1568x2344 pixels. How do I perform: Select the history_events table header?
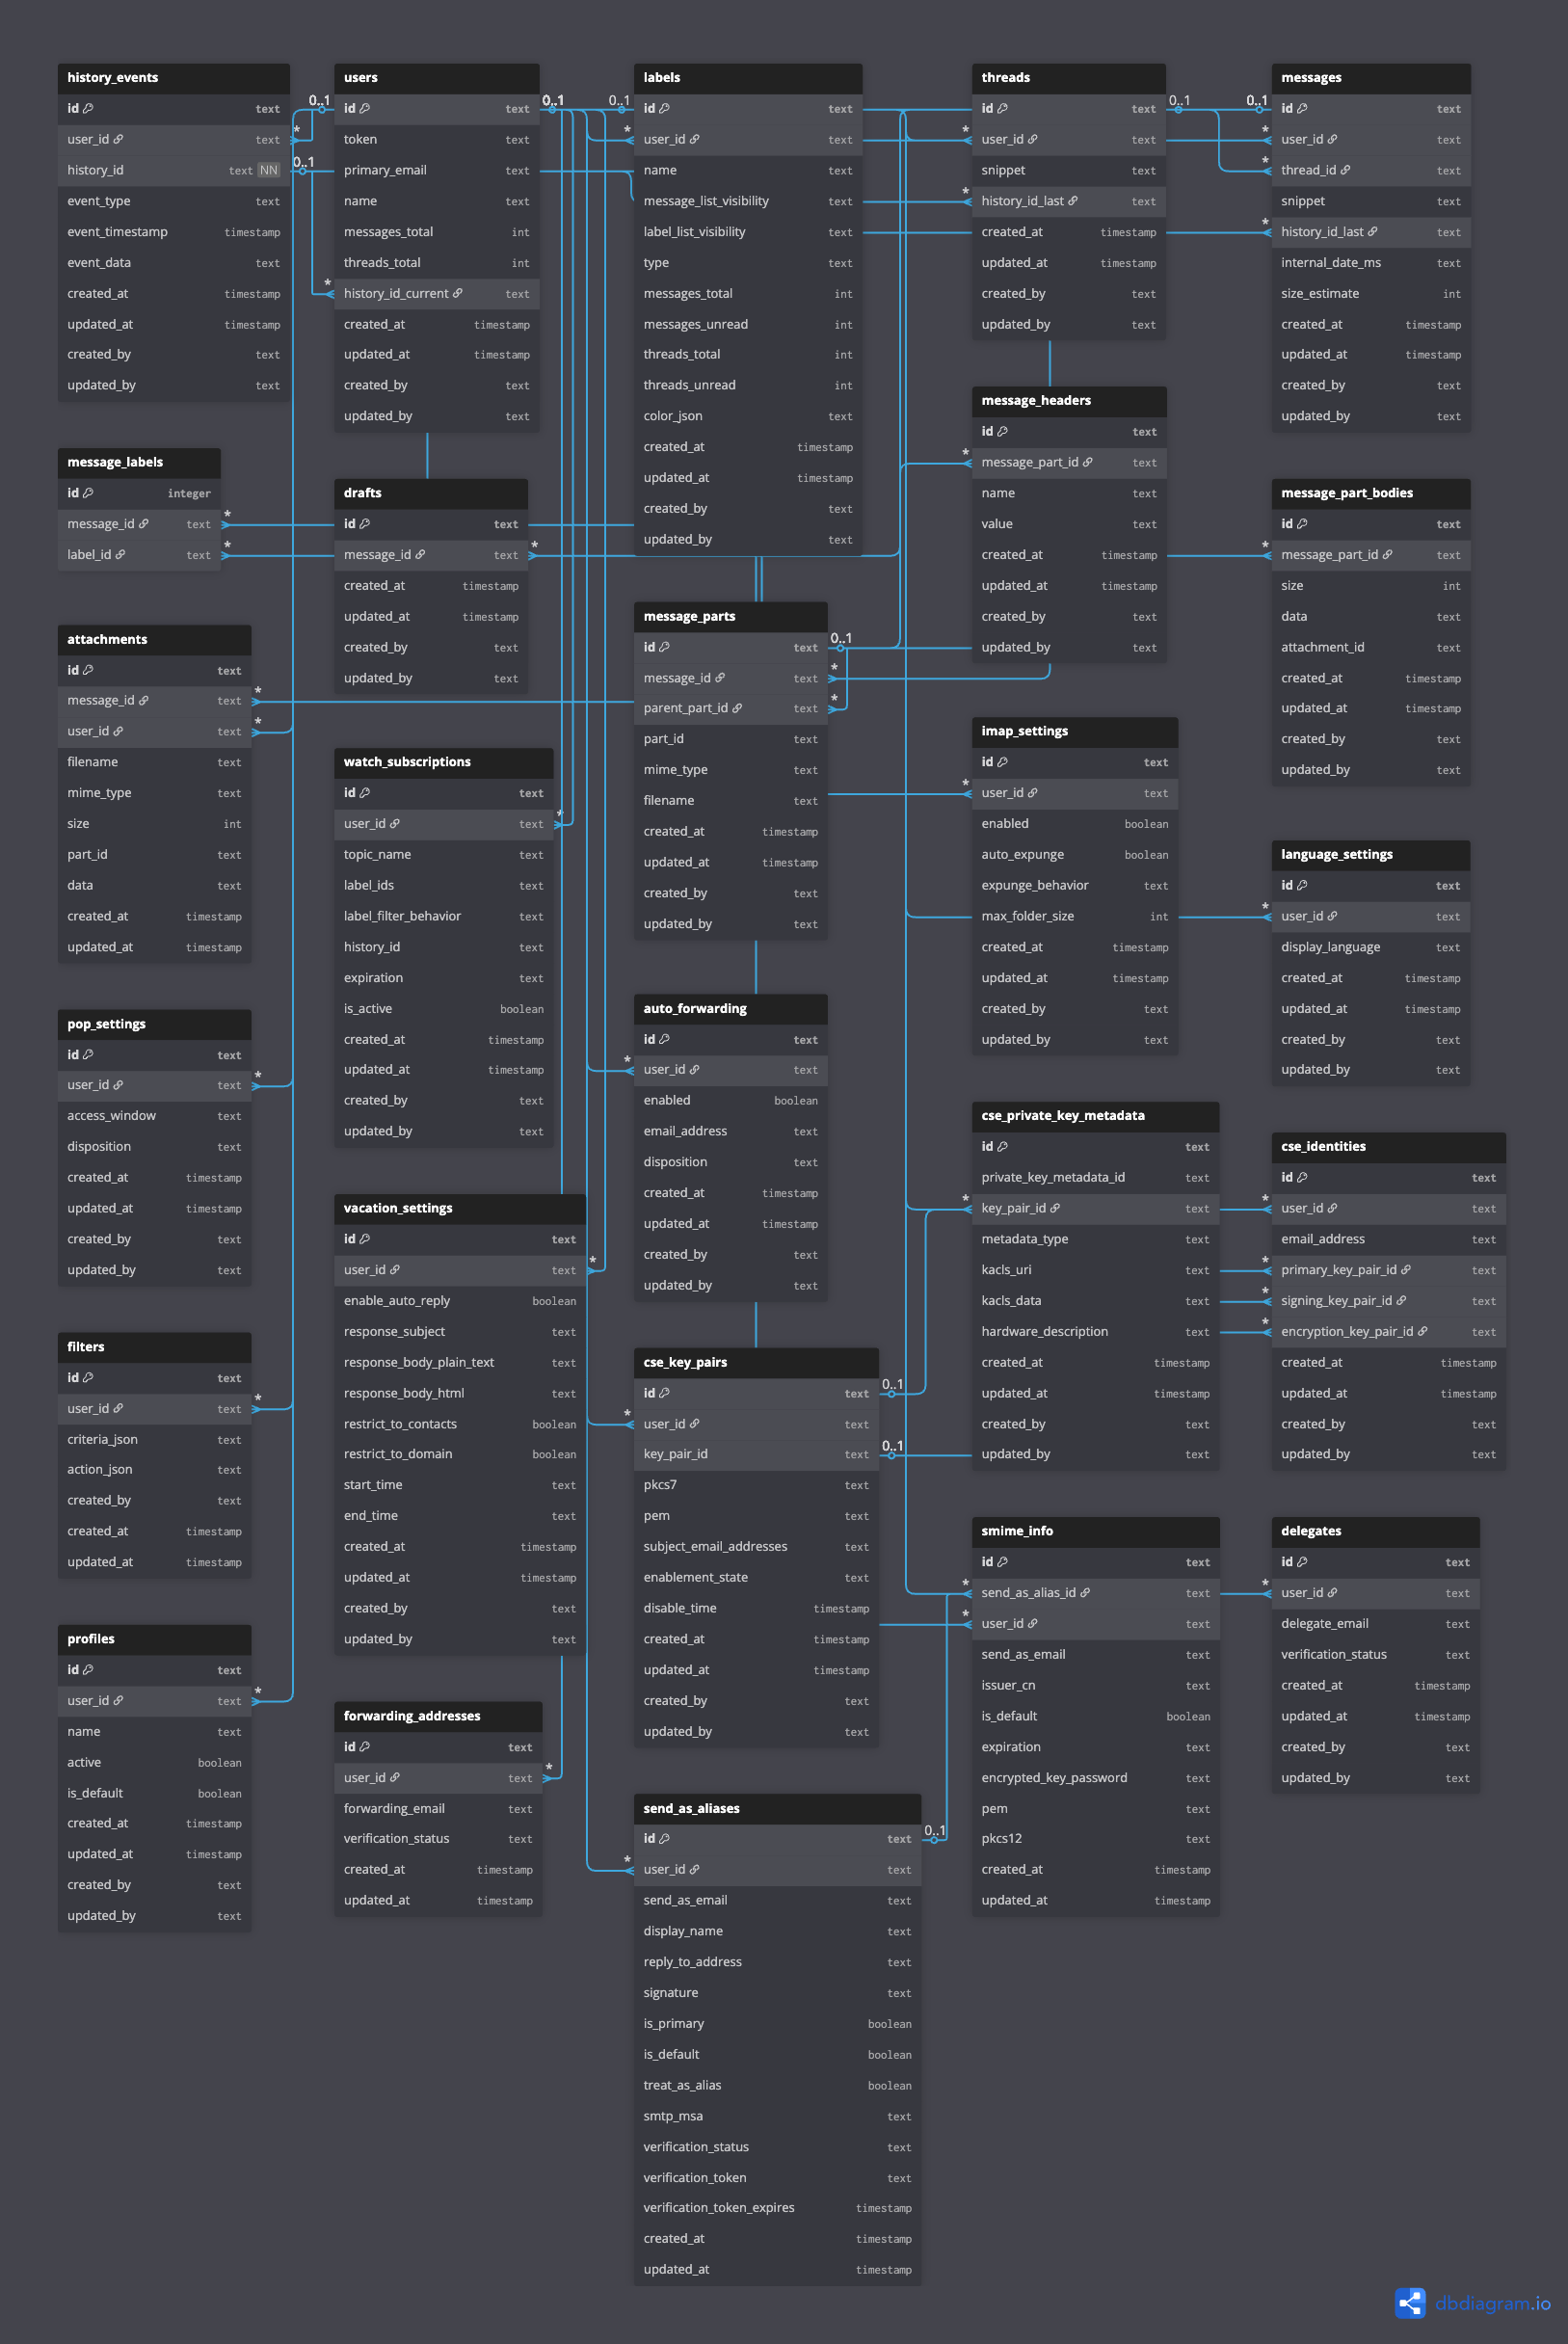[x=174, y=77]
